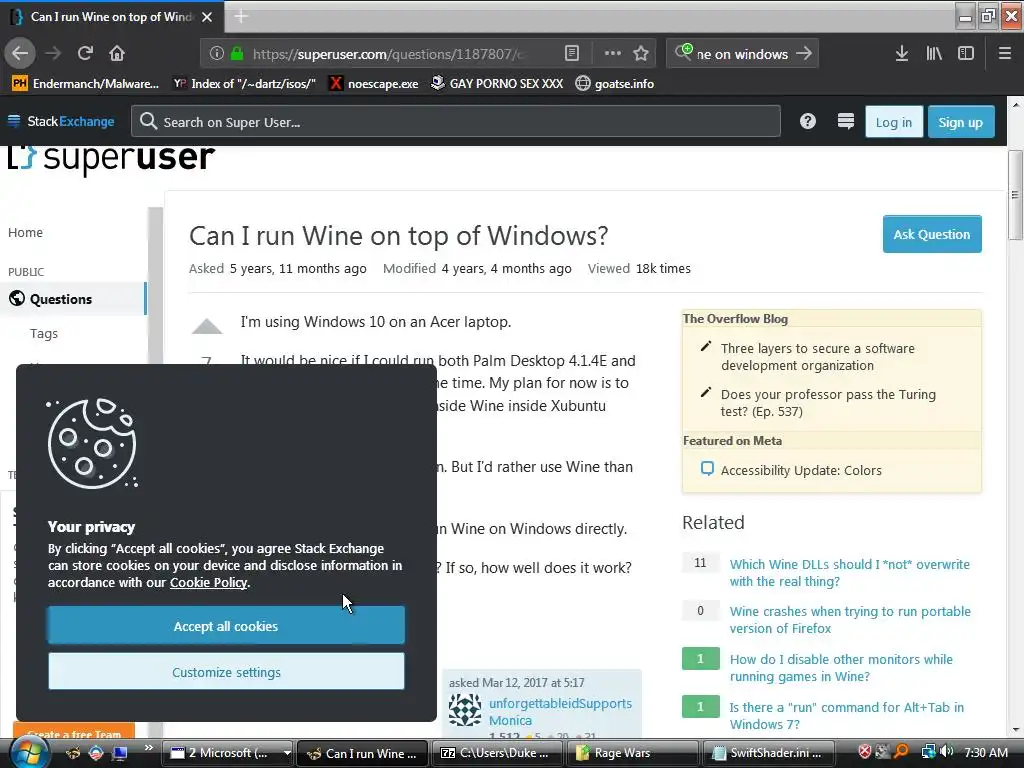Click the Search on Super User field
The width and height of the screenshot is (1024, 768).
click(x=456, y=121)
